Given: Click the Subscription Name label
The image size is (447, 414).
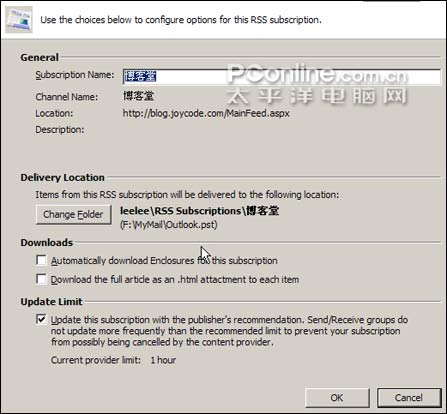Looking at the screenshot, I should coord(75,75).
